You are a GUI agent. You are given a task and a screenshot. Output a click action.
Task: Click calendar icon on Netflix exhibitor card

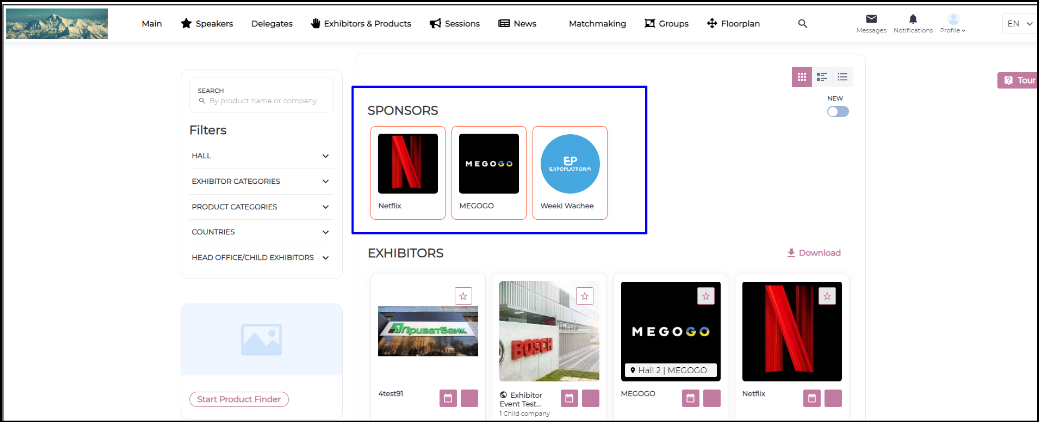[812, 398]
